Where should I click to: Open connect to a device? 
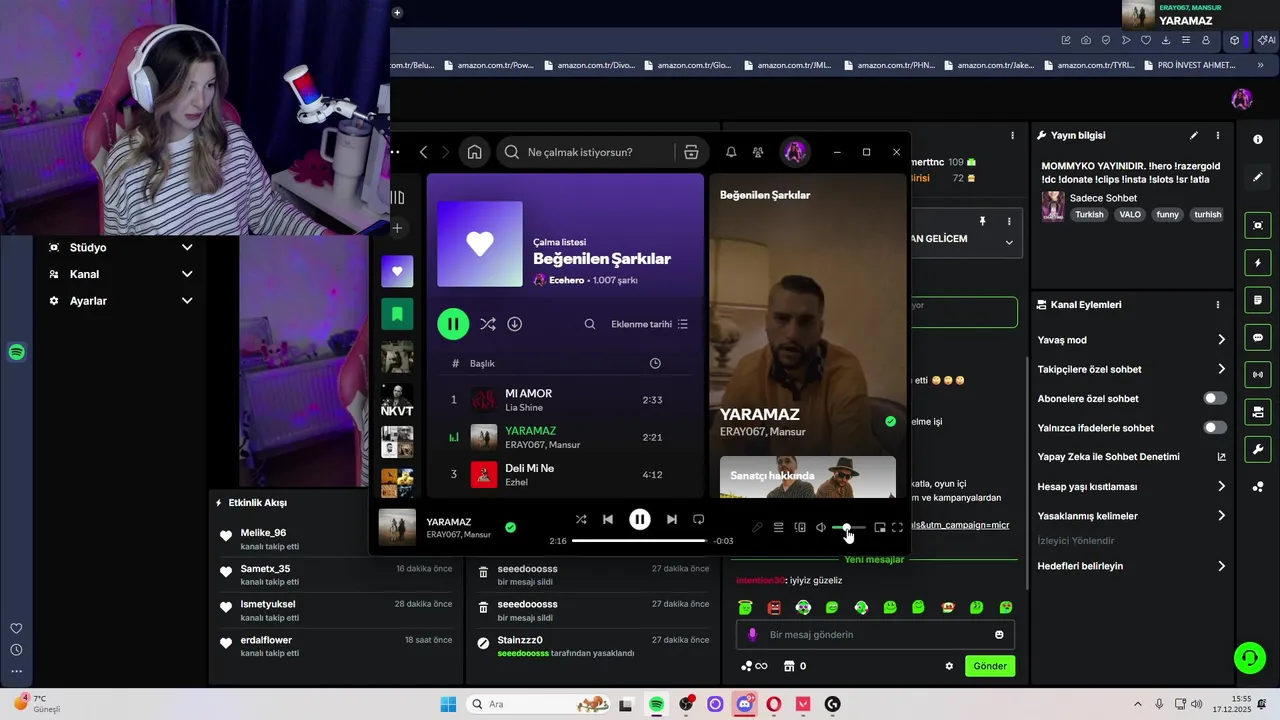tap(800, 527)
